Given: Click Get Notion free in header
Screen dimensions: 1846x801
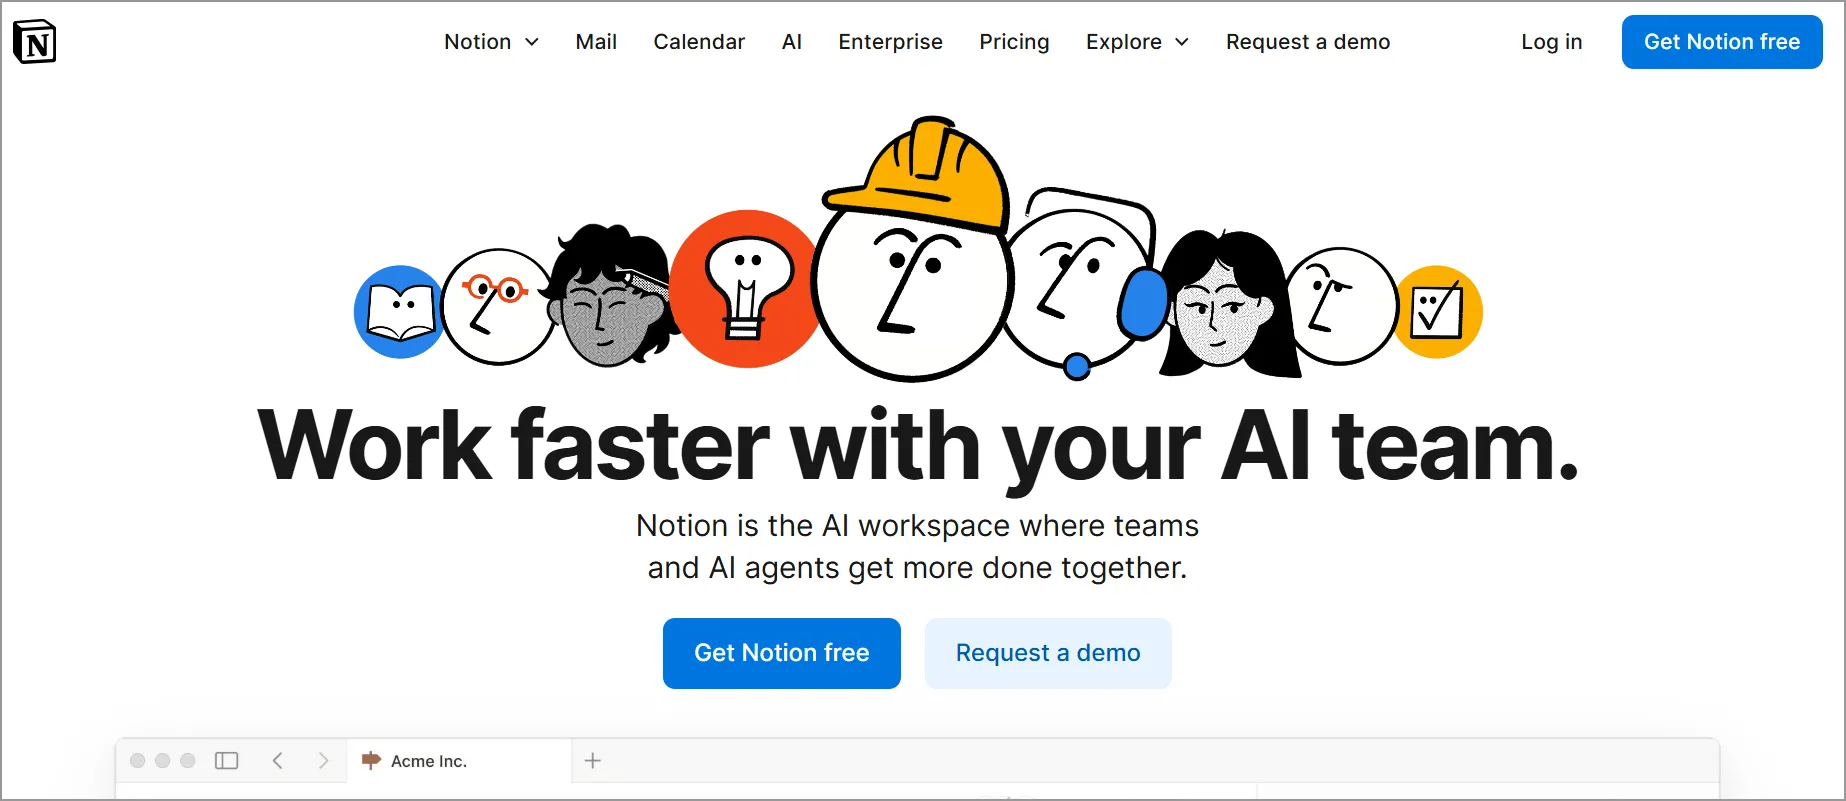Looking at the screenshot, I should [1722, 42].
